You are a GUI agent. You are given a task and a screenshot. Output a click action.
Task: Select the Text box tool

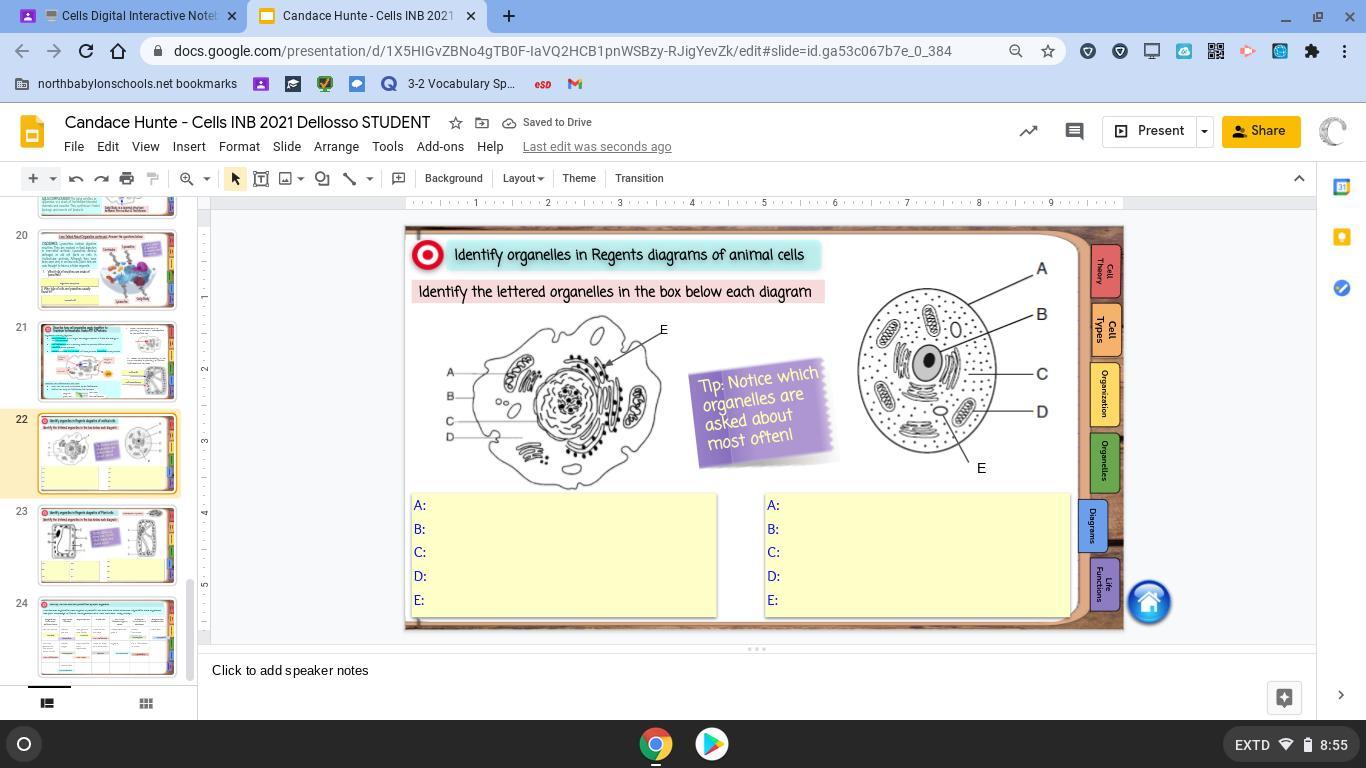pyautogui.click(x=261, y=179)
